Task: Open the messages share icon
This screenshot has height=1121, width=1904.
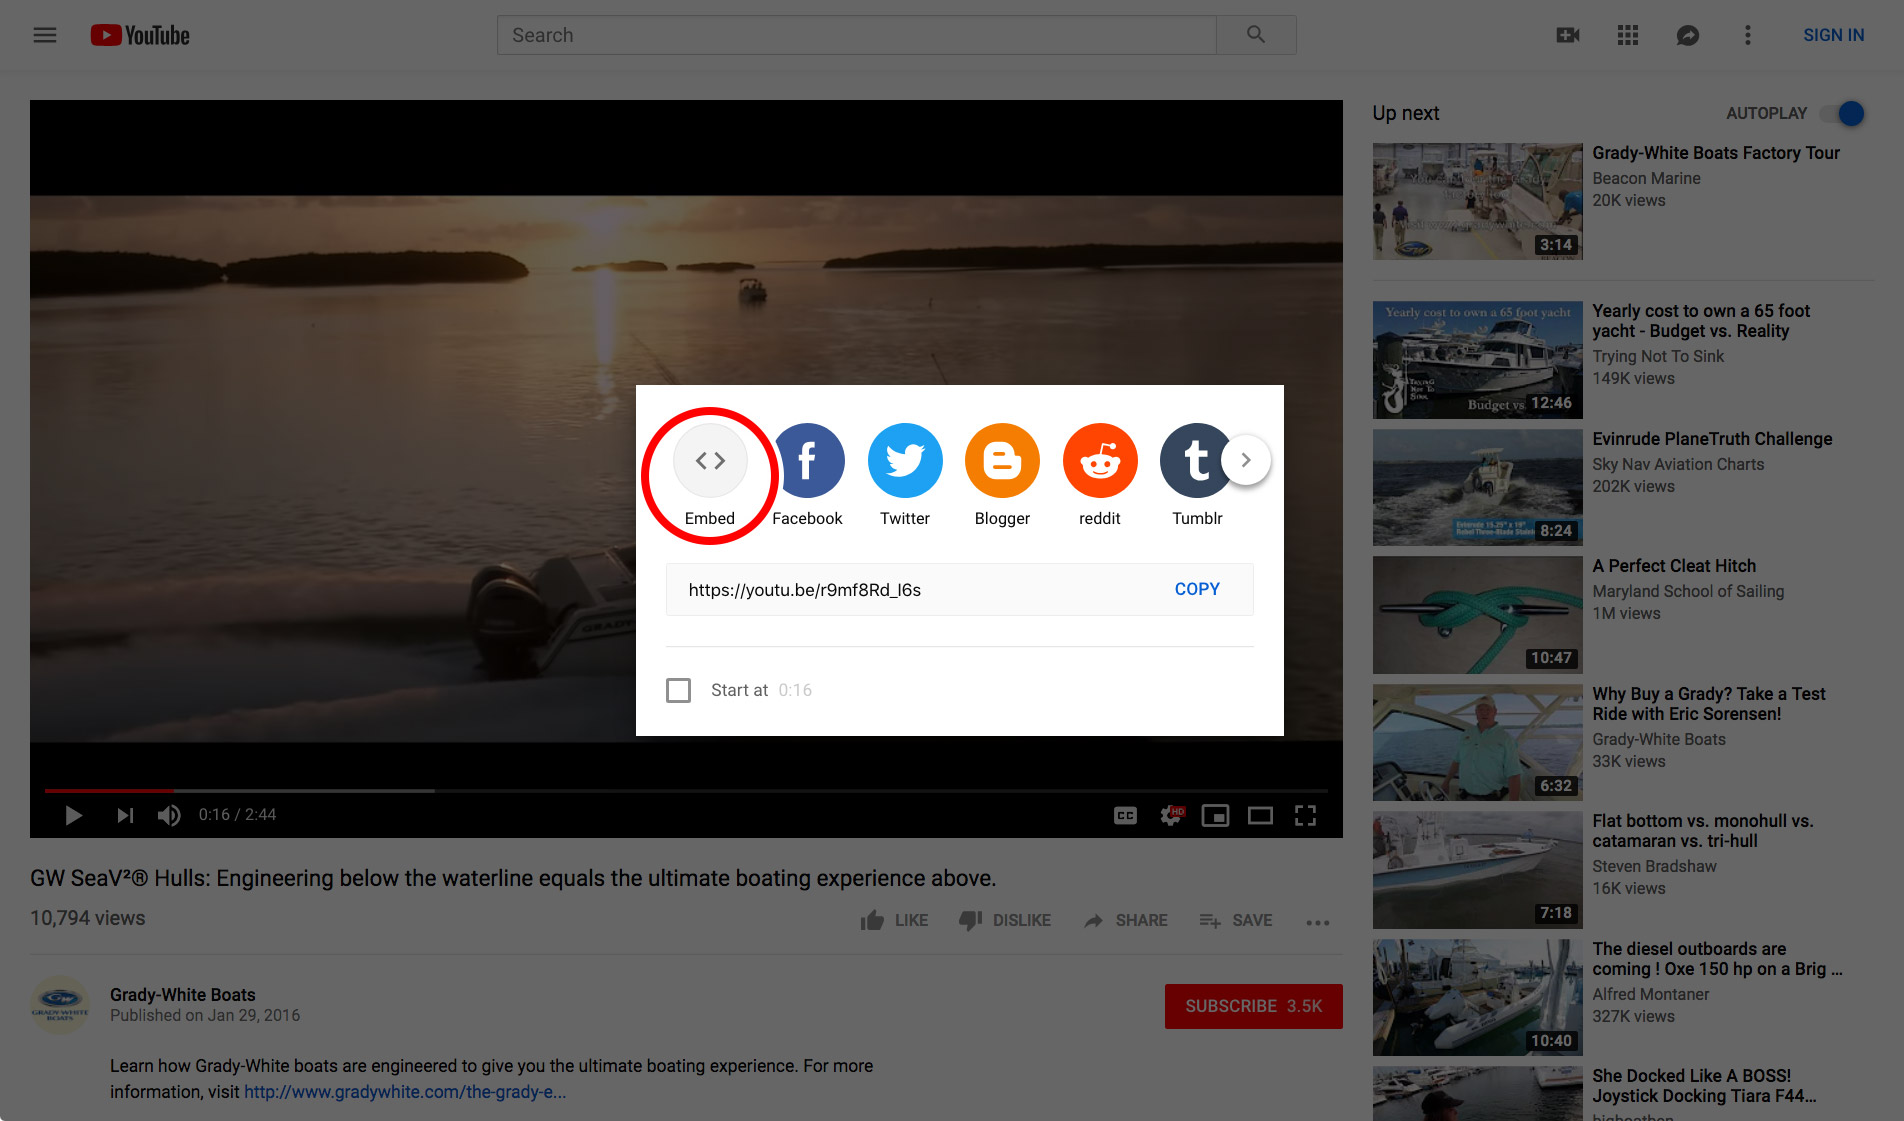Action: pos(1688,35)
